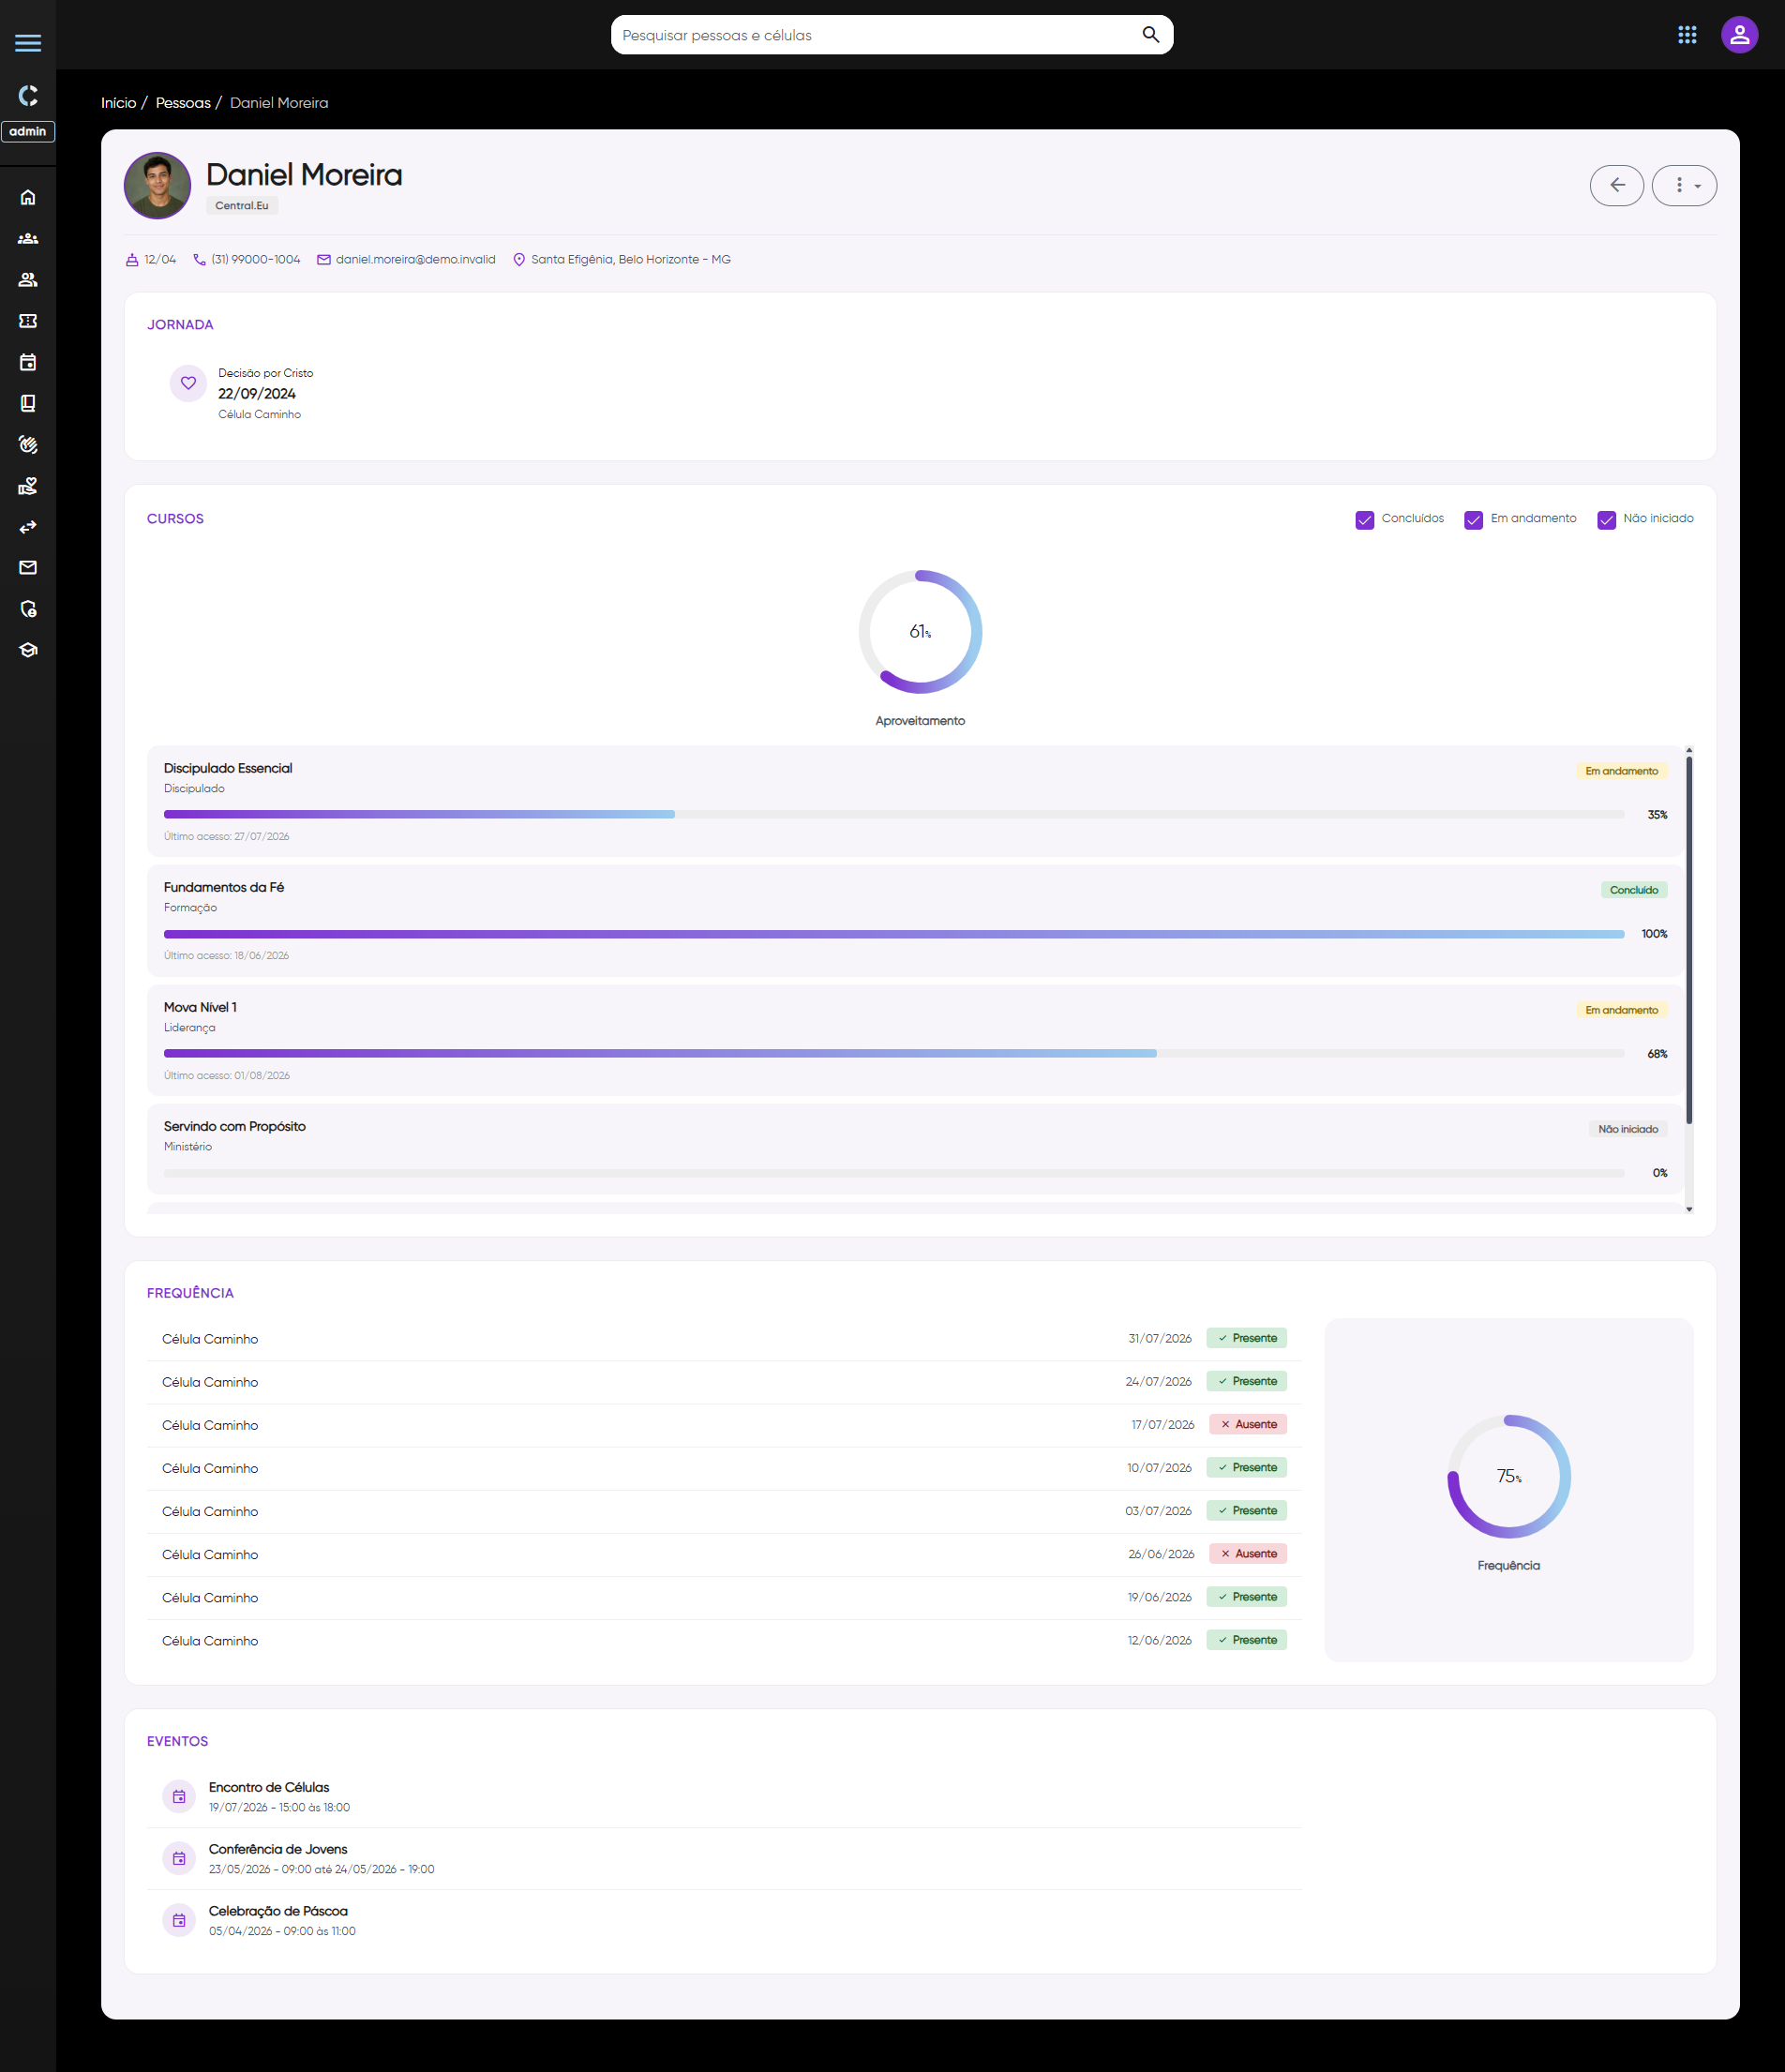This screenshot has height=2072, width=1785.
Task: Open the ticket icon in the sidebar
Action: [28, 320]
